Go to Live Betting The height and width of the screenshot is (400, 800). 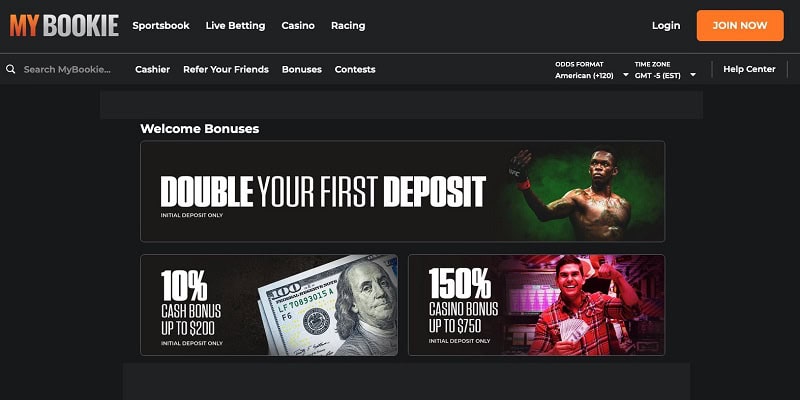(x=235, y=26)
